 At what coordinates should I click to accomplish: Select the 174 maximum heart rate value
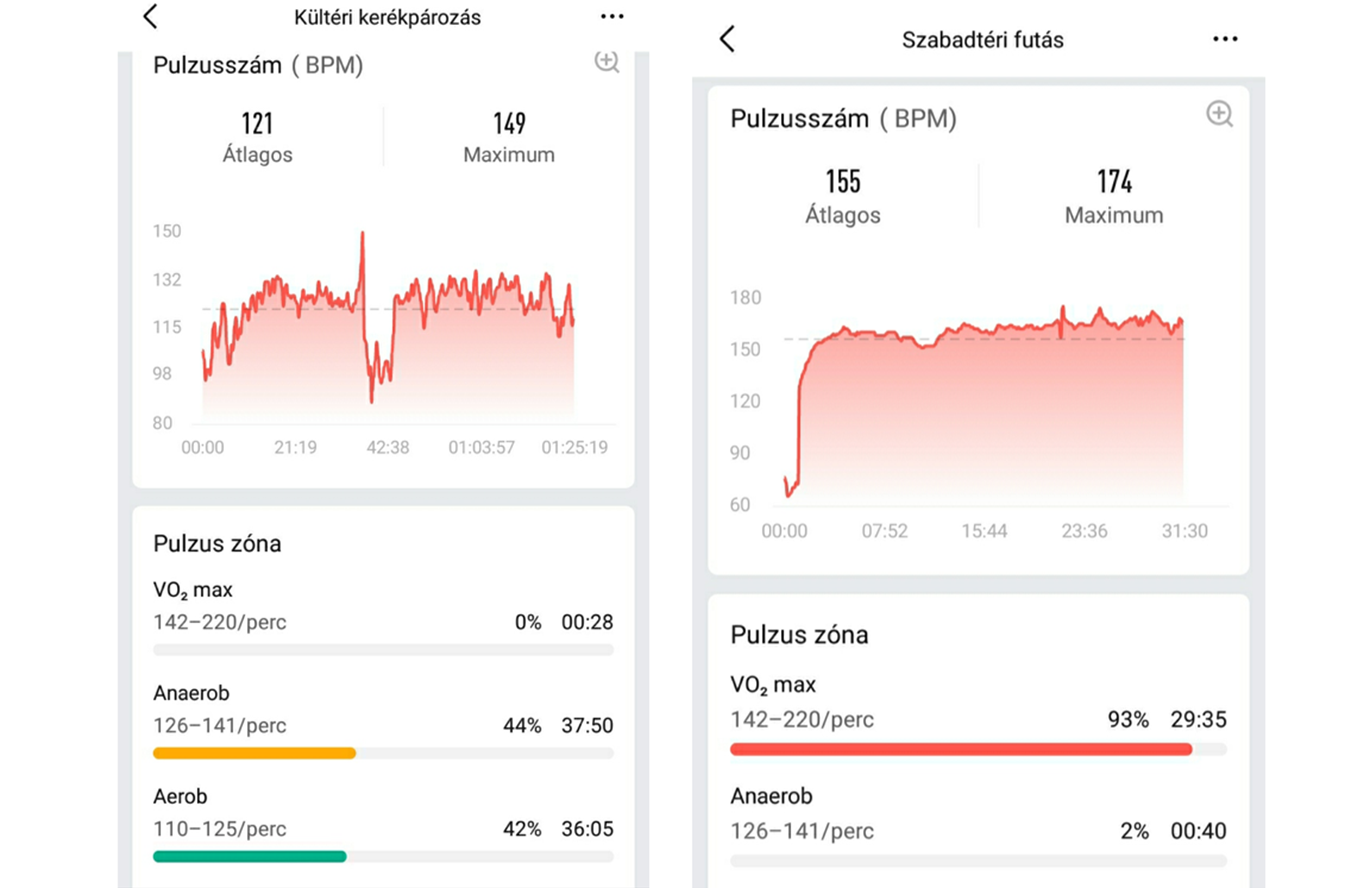pos(1114,182)
